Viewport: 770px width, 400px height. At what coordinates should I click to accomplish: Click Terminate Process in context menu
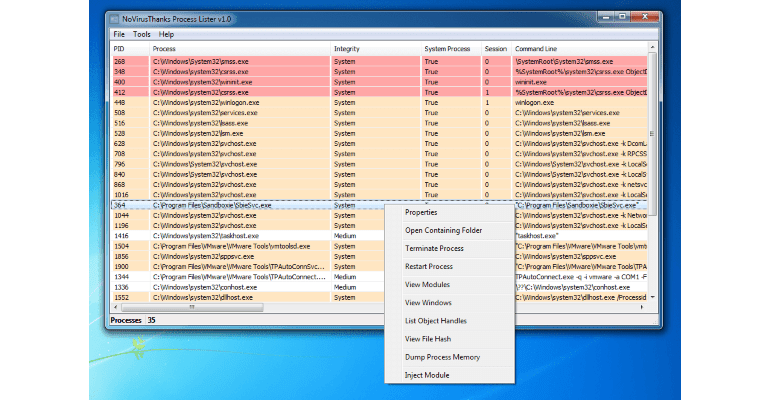pos(433,248)
